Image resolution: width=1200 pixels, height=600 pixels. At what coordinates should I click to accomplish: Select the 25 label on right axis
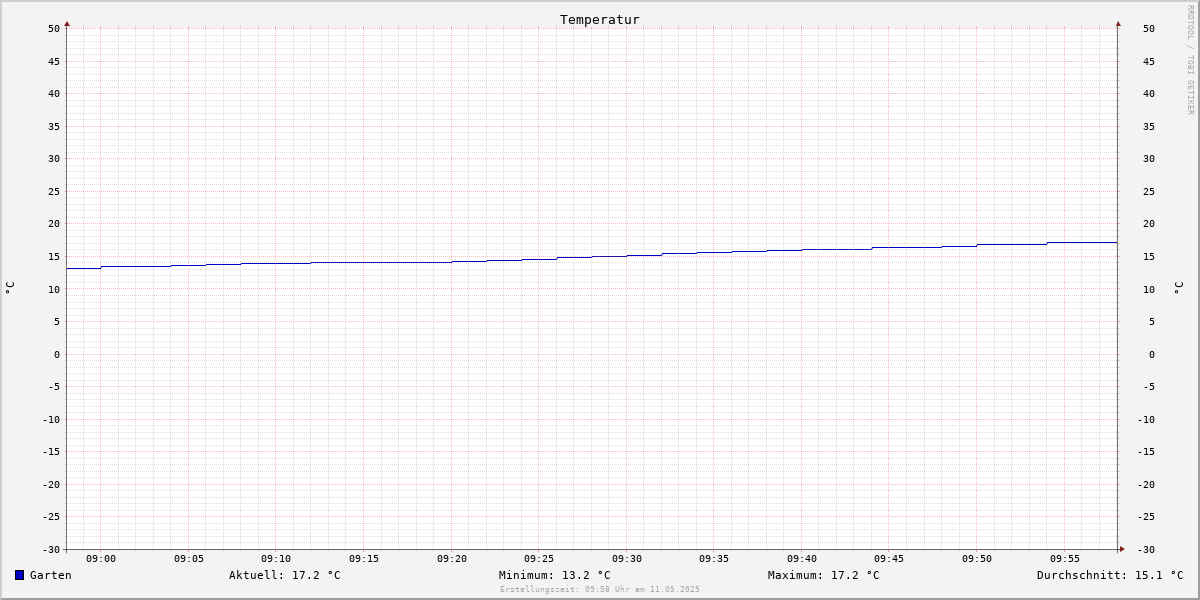pyautogui.click(x=1149, y=191)
